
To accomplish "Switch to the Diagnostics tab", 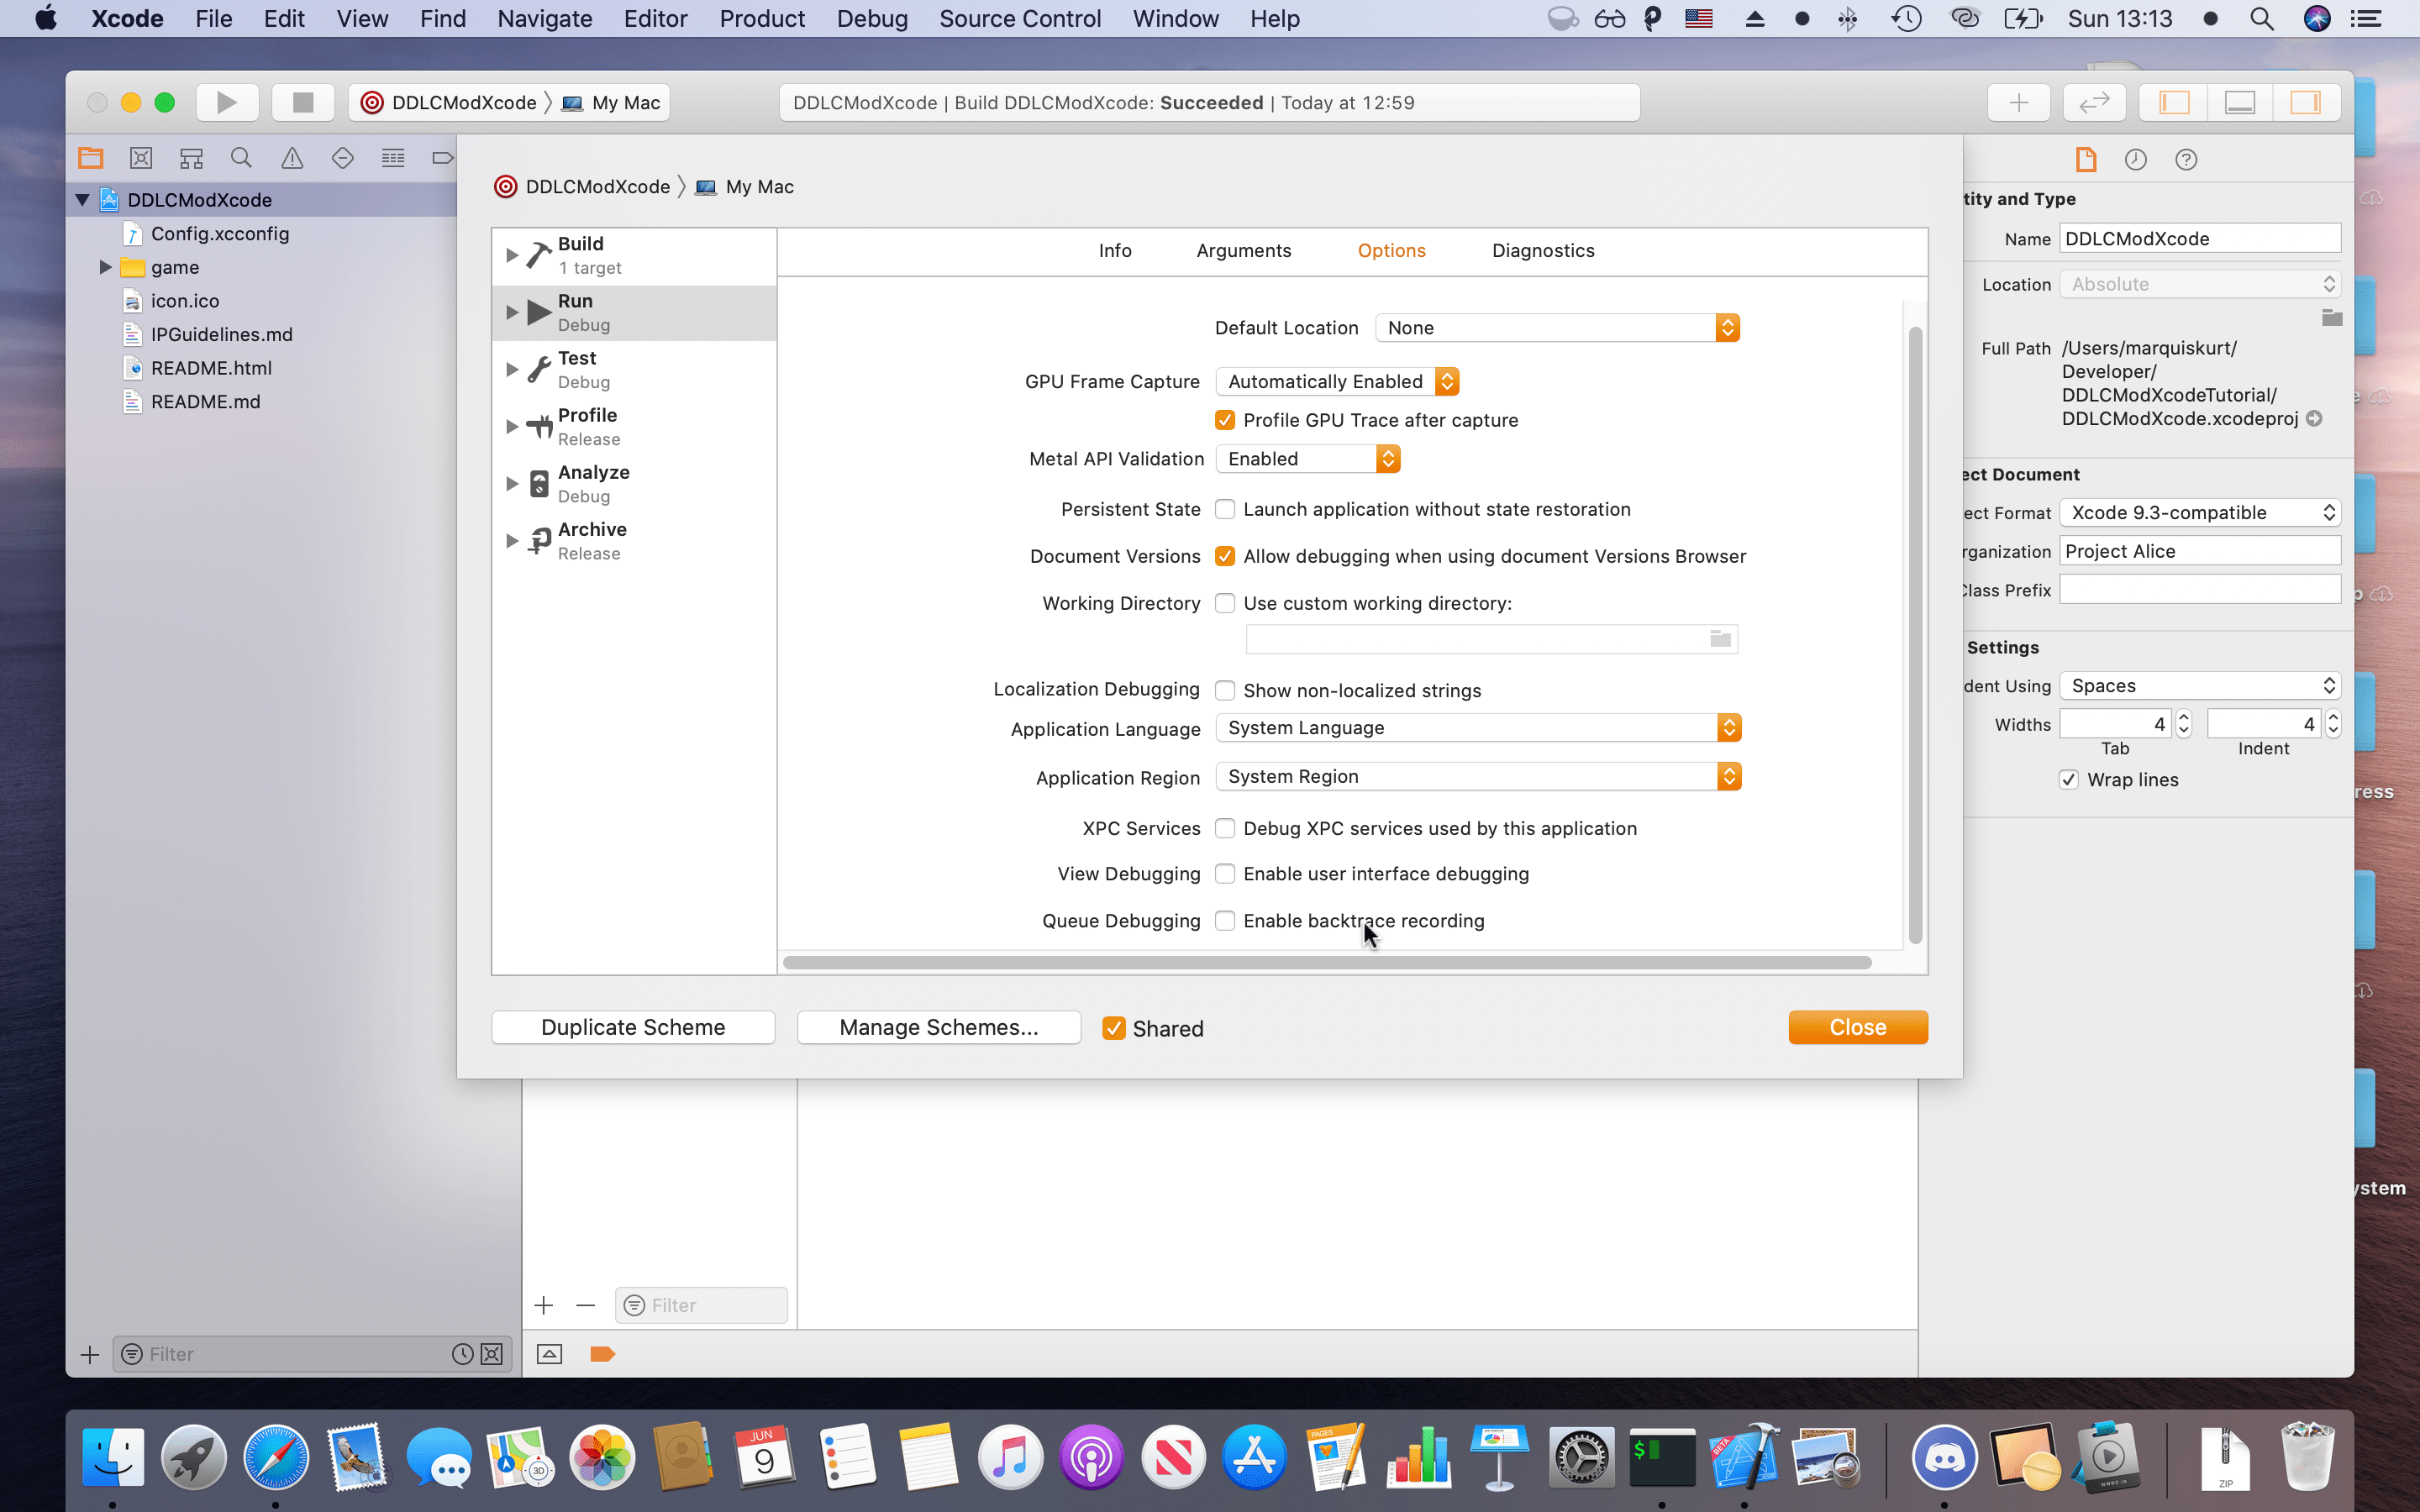I will (1543, 251).
